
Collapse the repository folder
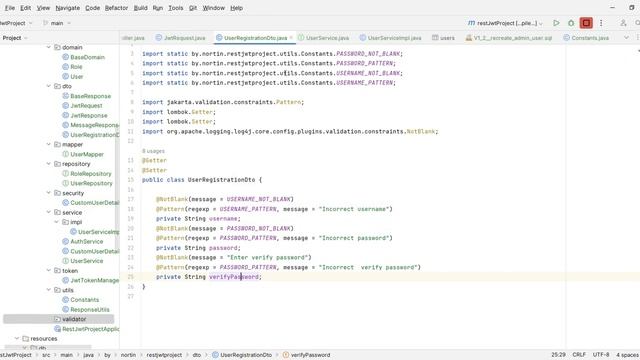pyautogui.click(x=49, y=164)
